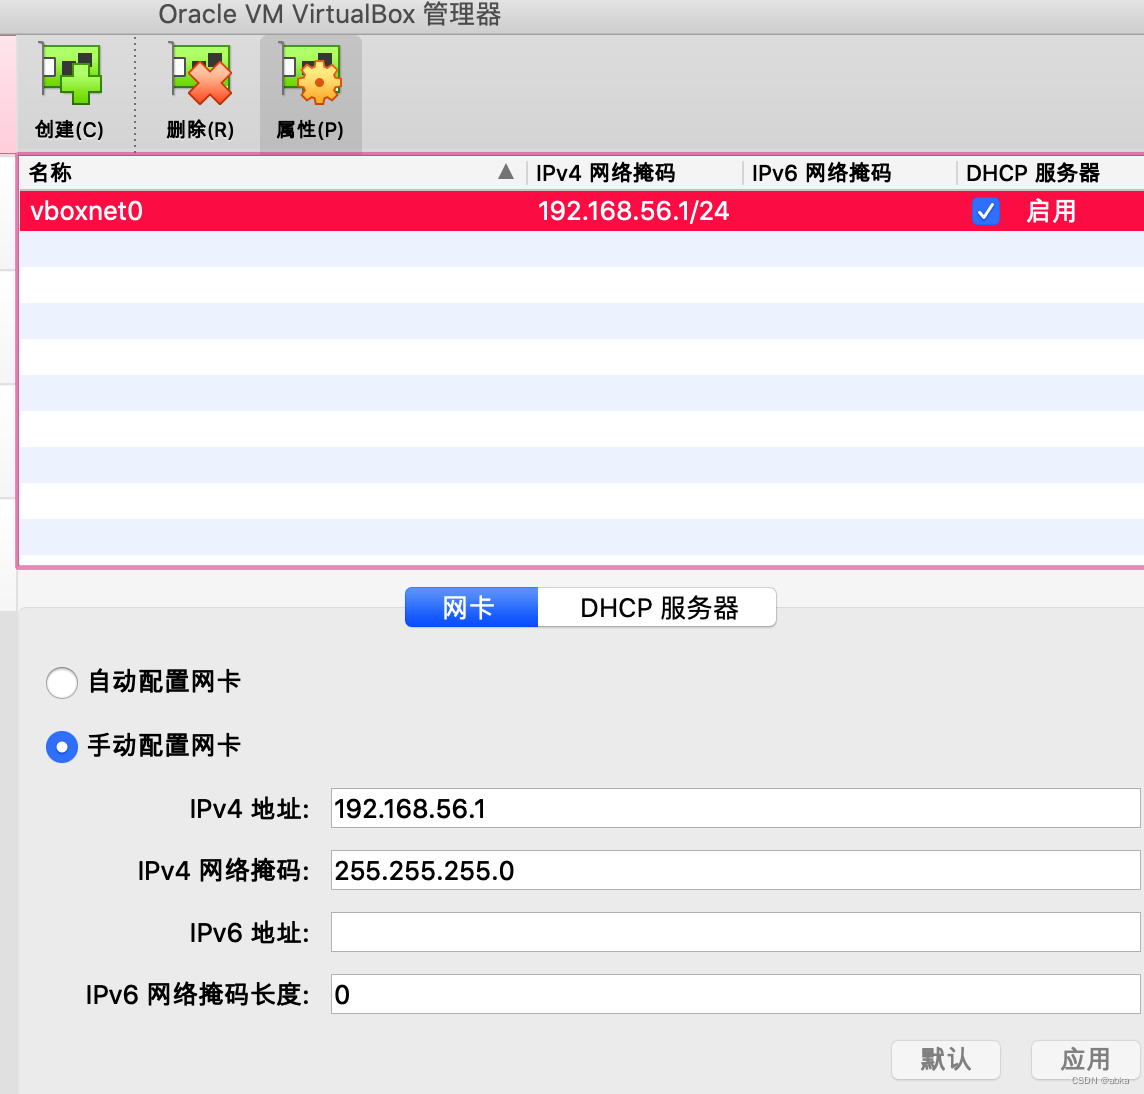Click the IPv4 地址 field with 192.168.56.1
This screenshot has height=1094, width=1144.
(735, 808)
